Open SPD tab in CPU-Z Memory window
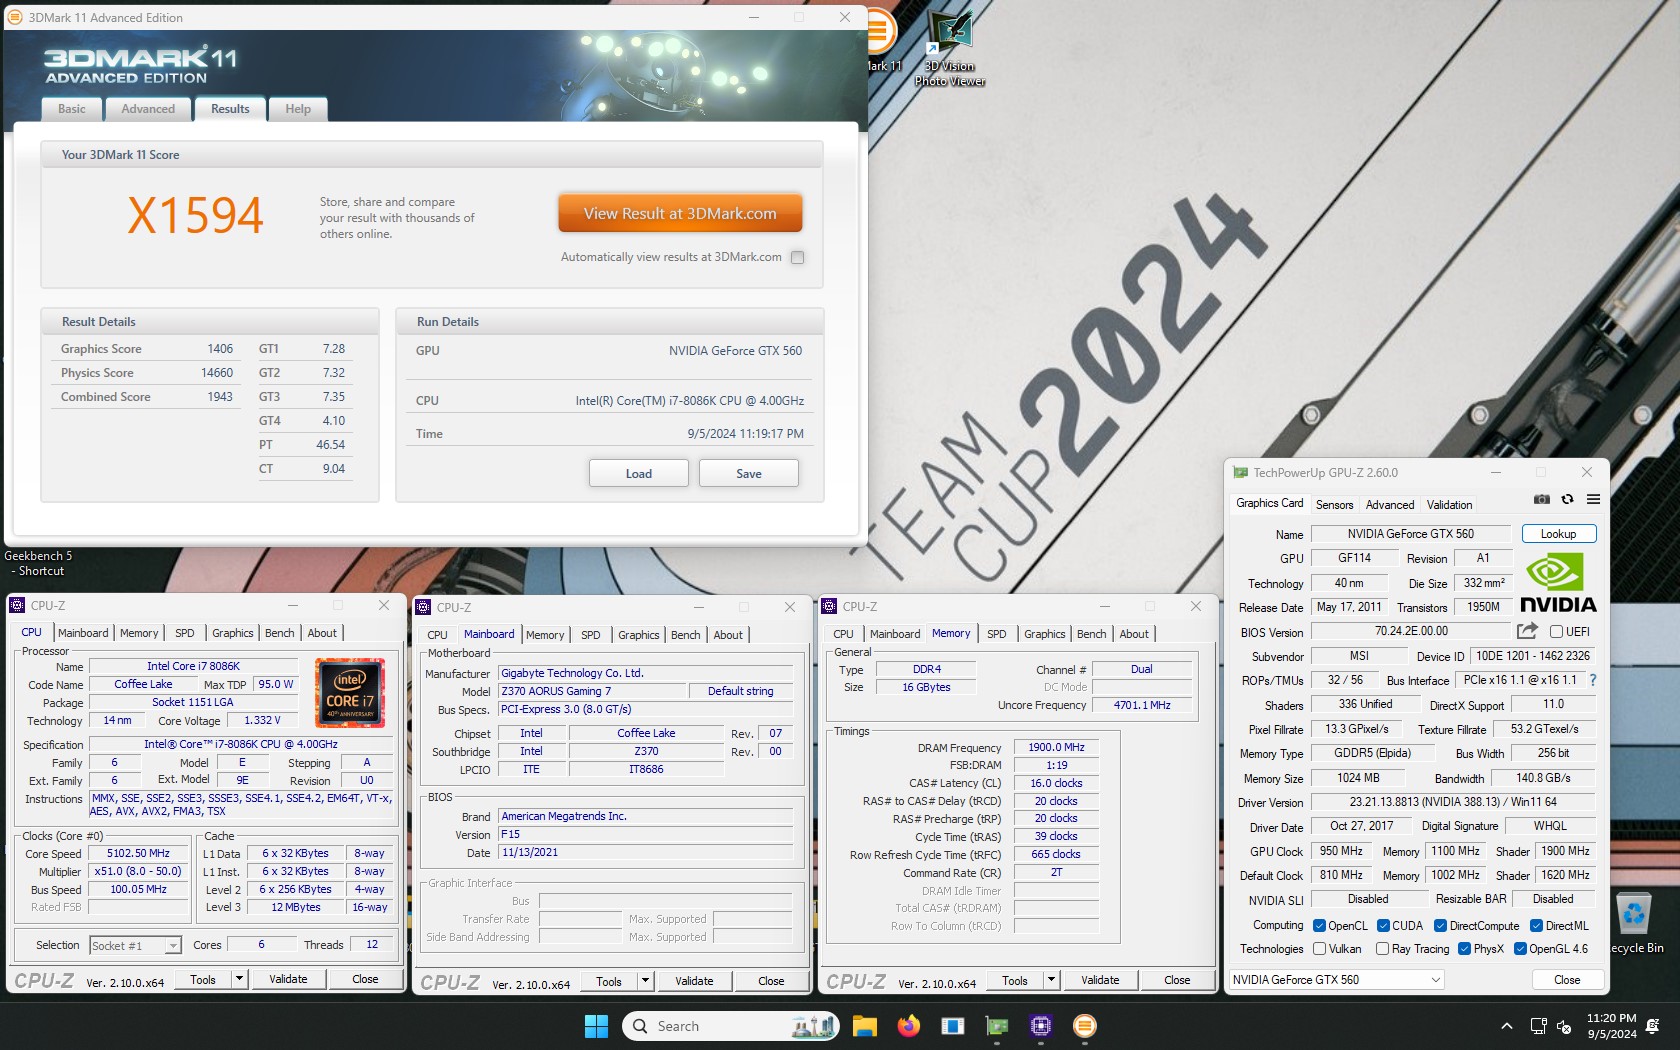Viewport: 1680px width, 1050px height. (997, 634)
